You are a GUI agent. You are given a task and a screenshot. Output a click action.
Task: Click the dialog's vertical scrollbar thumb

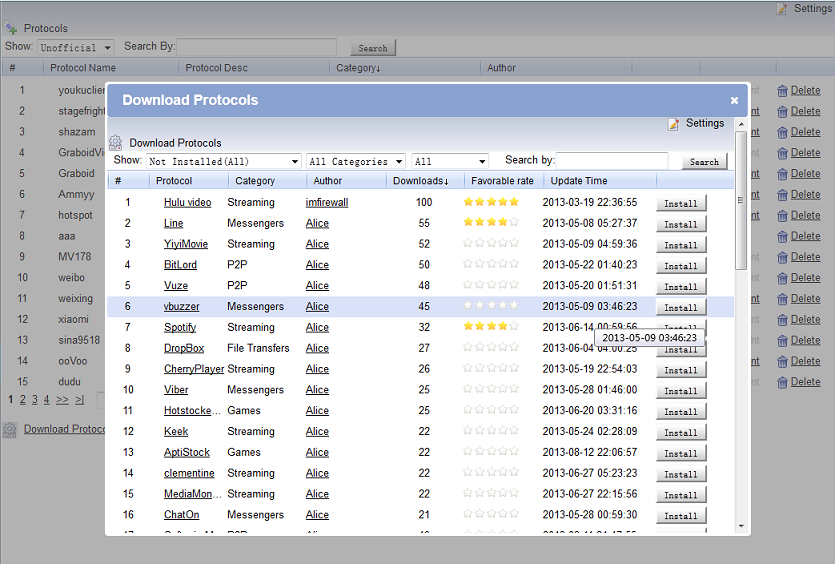740,201
